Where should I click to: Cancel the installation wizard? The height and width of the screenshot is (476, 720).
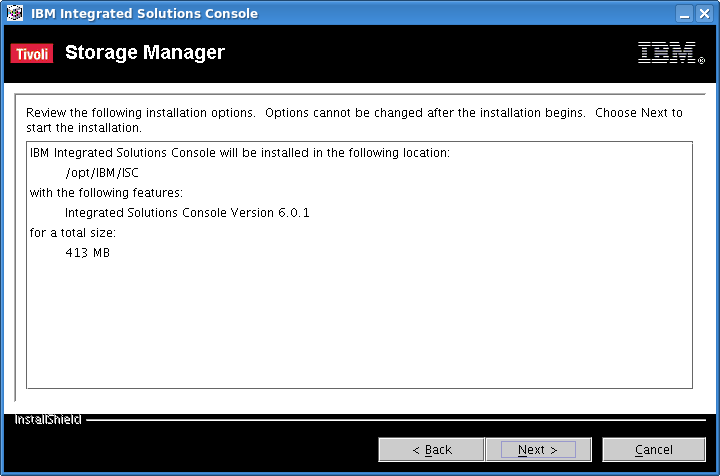[653, 449]
